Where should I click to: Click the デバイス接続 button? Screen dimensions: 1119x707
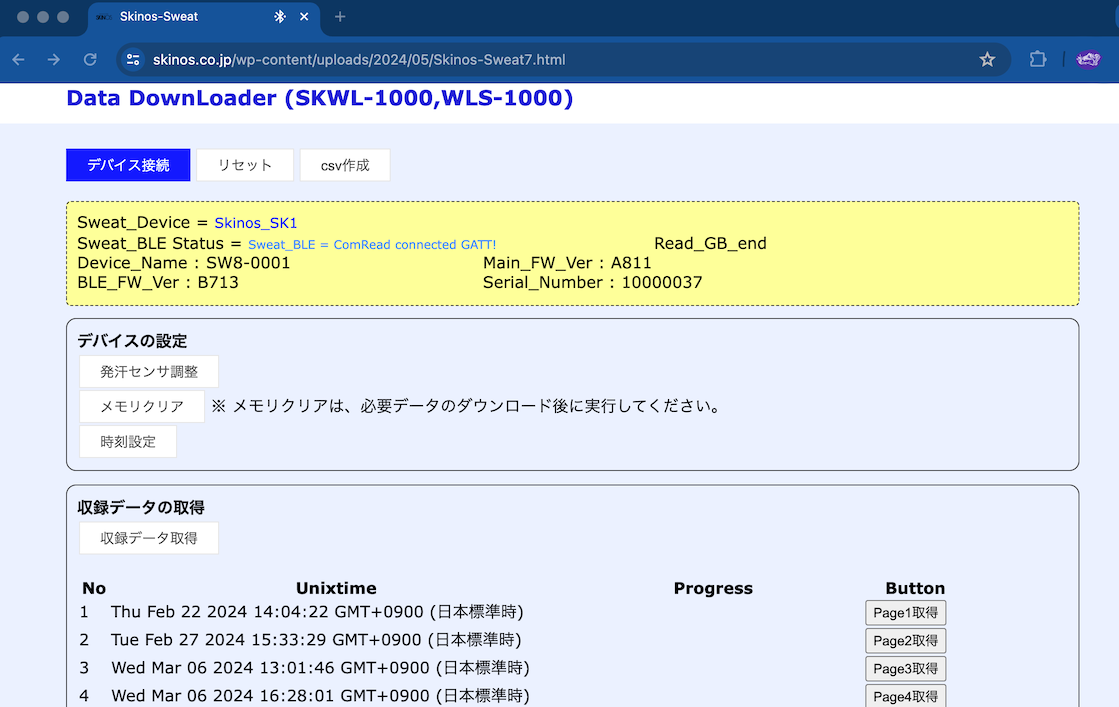click(x=128, y=165)
